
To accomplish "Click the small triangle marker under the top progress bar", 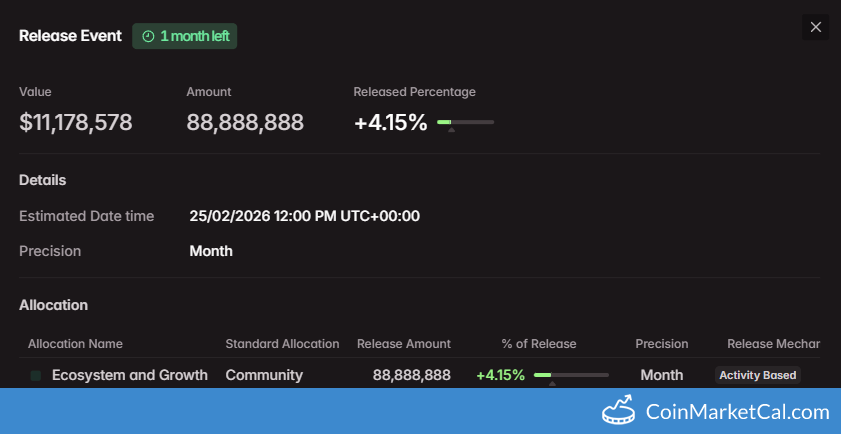I will 452,131.
